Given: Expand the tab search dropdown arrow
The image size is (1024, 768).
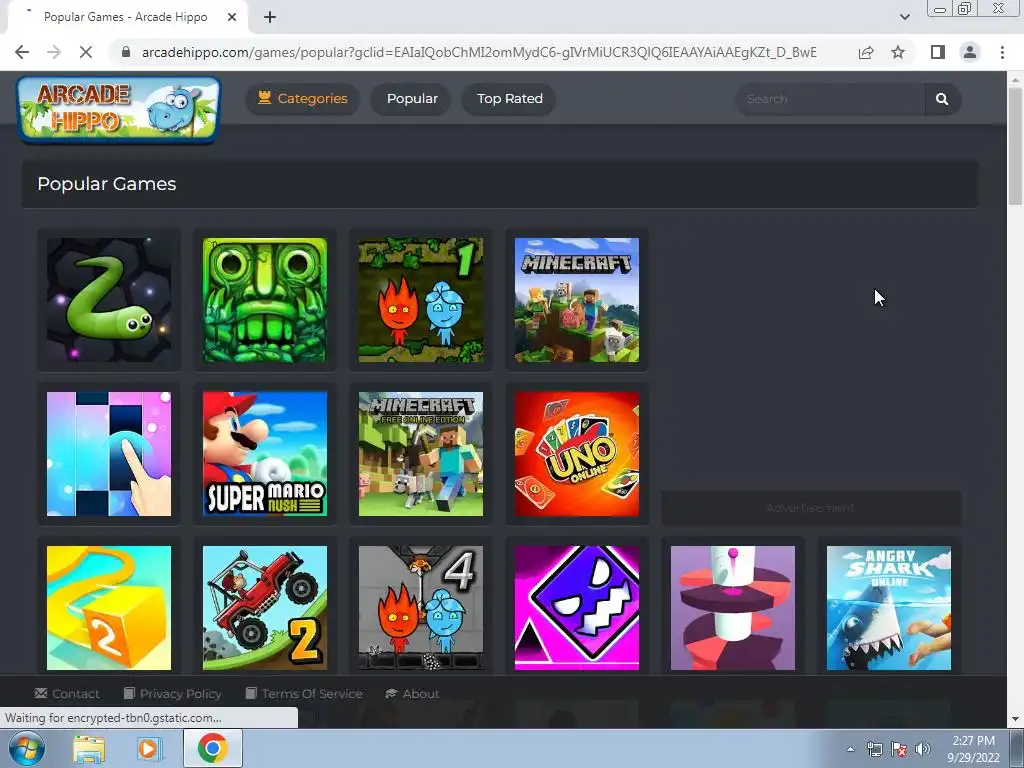Looking at the screenshot, I should 904,17.
